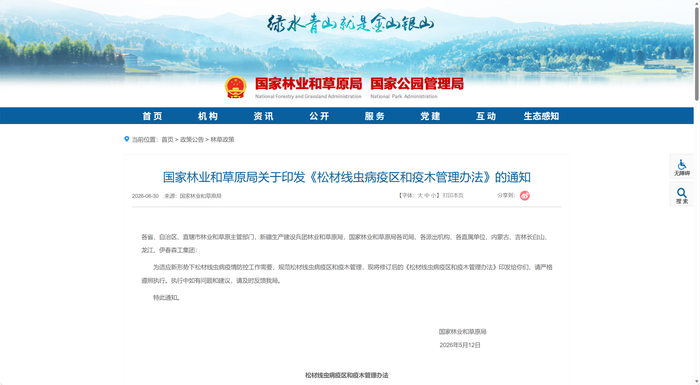Click the article headline about 松材线虫病疫区
The image size is (700, 385).
click(346, 177)
